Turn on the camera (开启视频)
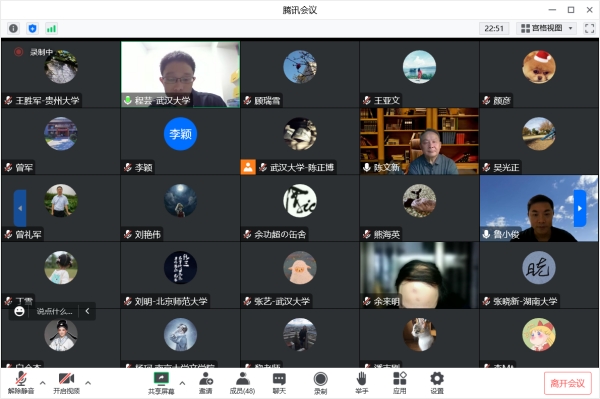The width and height of the screenshot is (600, 399). click(x=66, y=383)
